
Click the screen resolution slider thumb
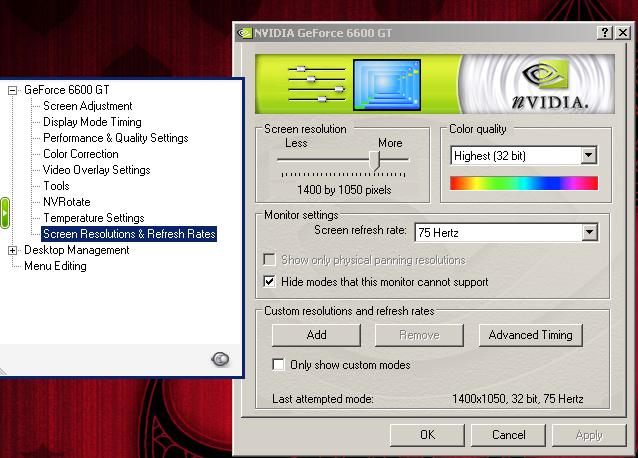click(374, 161)
